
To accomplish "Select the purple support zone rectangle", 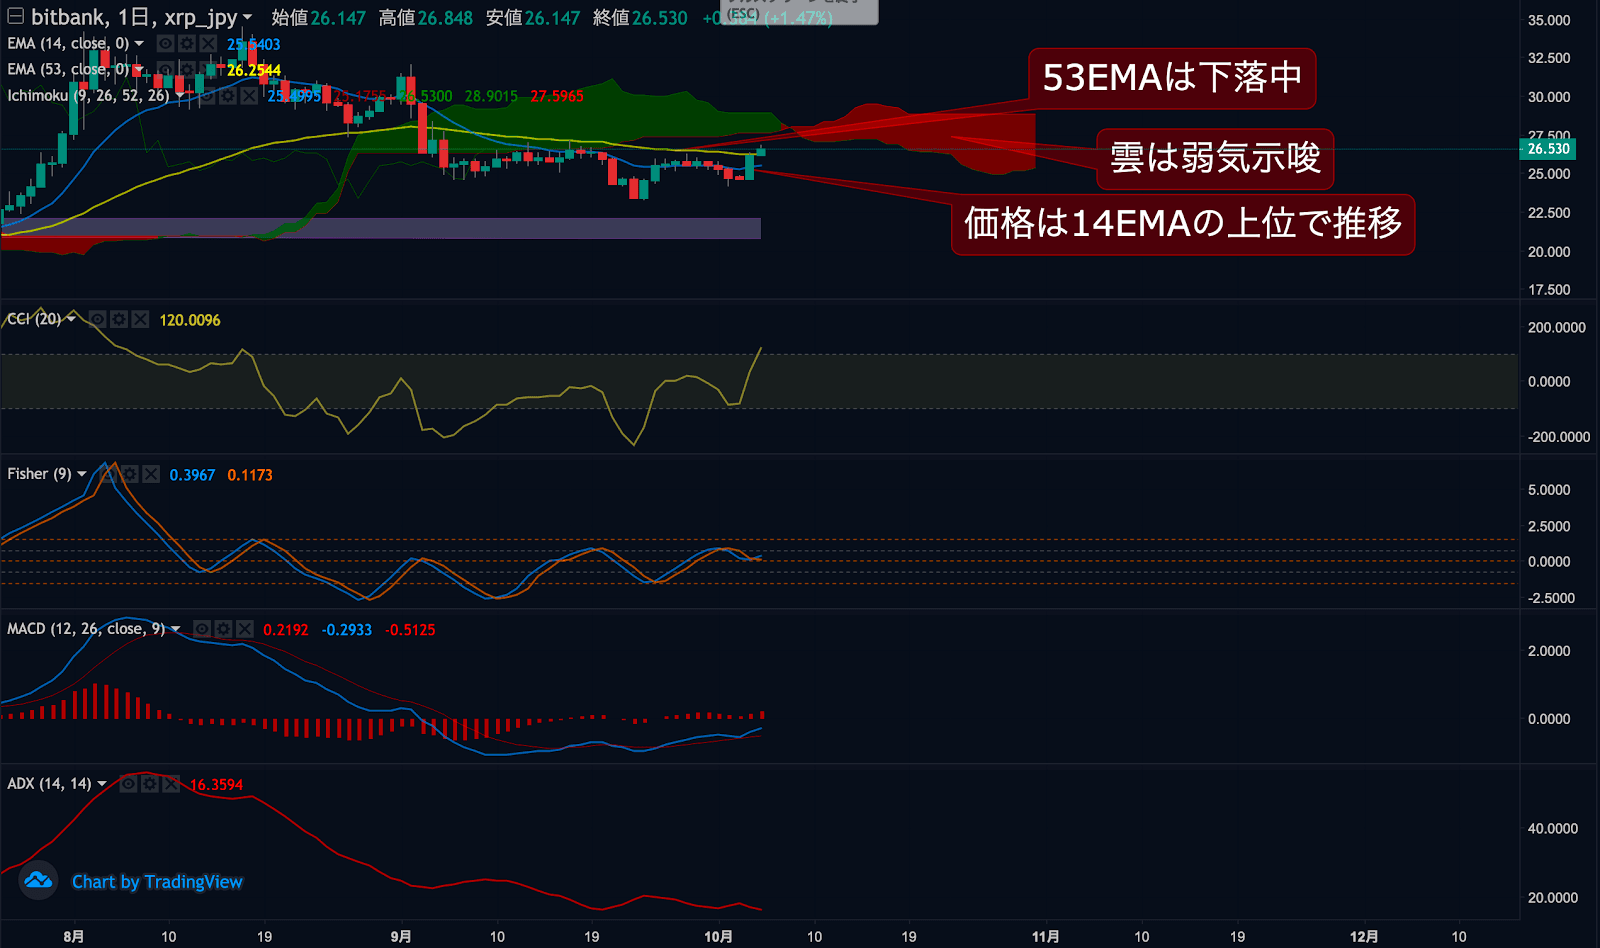I will pos(400,228).
